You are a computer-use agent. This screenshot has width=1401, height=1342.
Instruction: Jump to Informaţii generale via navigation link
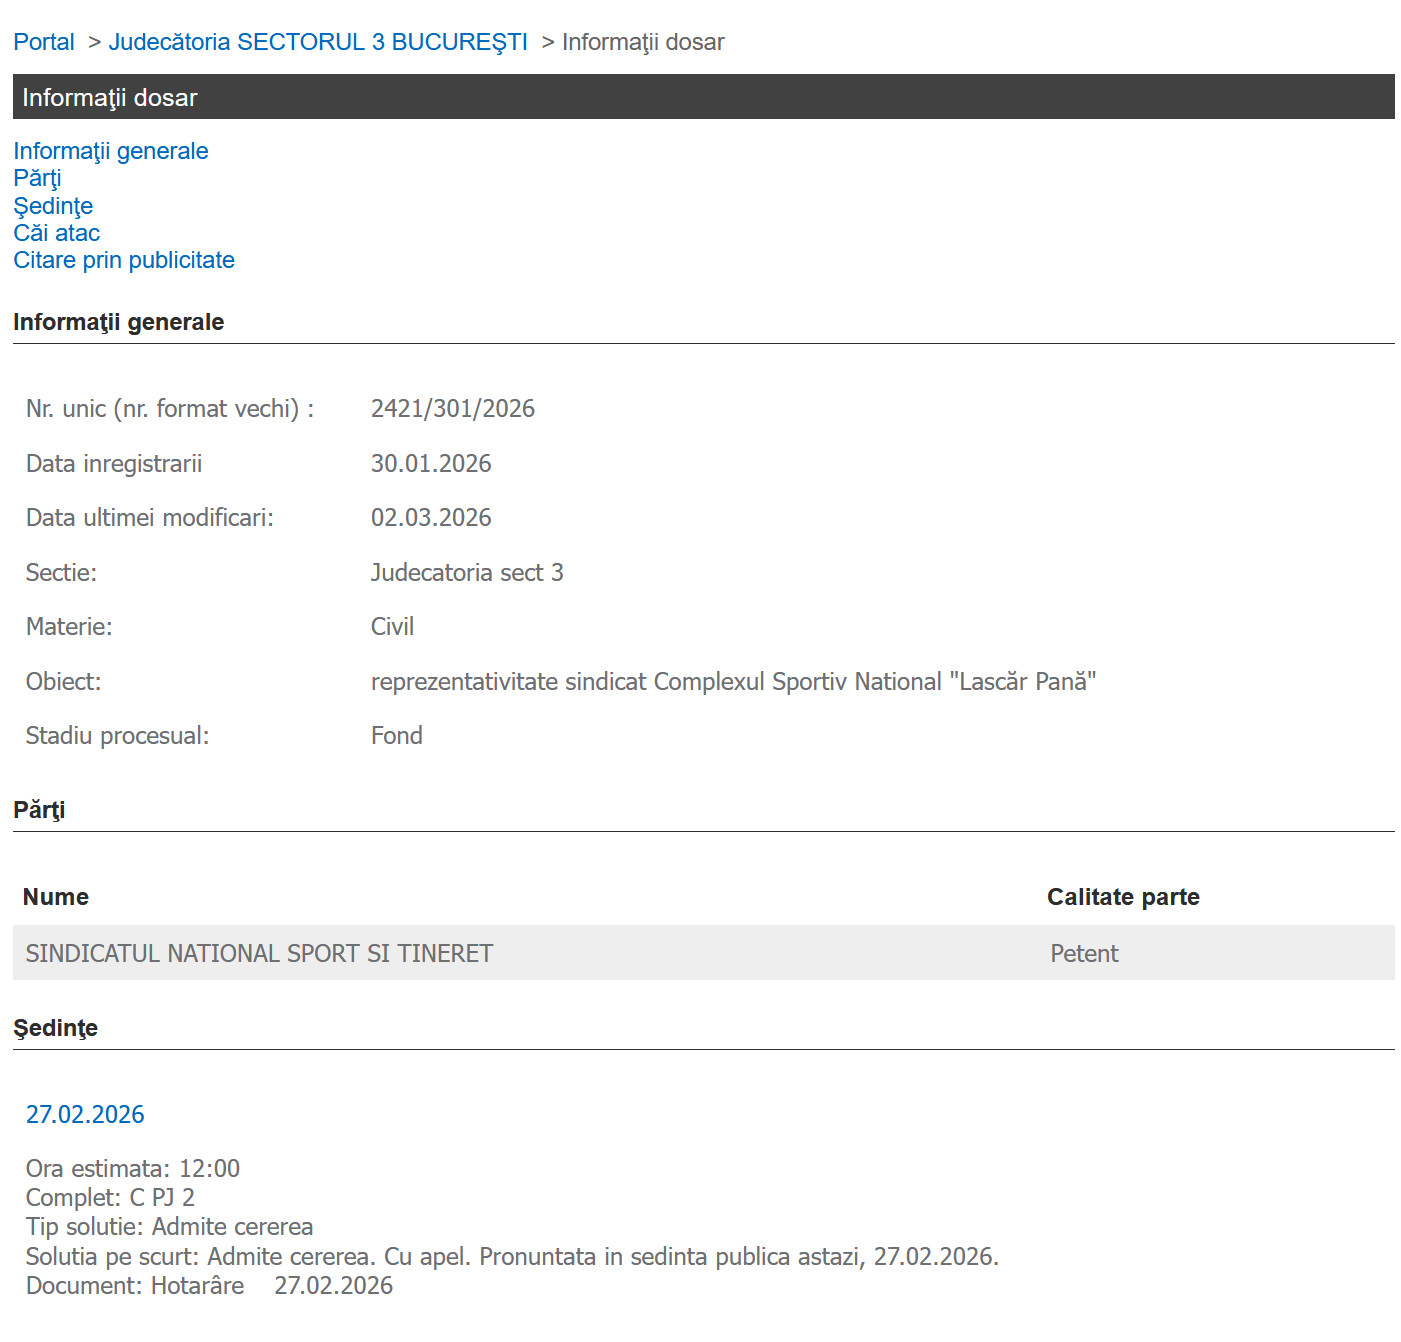pyautogui.click(x=111, y=151)
